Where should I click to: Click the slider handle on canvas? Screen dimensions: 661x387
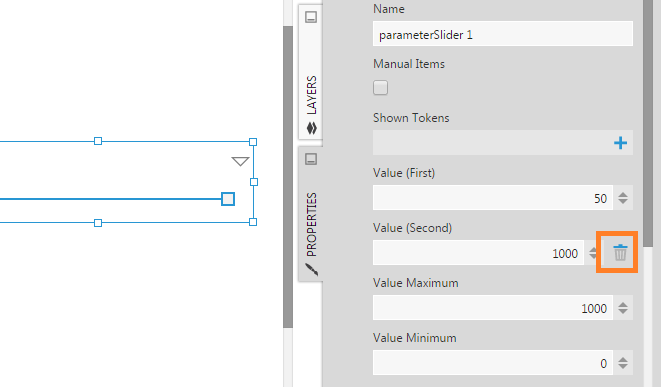[228, 199]
